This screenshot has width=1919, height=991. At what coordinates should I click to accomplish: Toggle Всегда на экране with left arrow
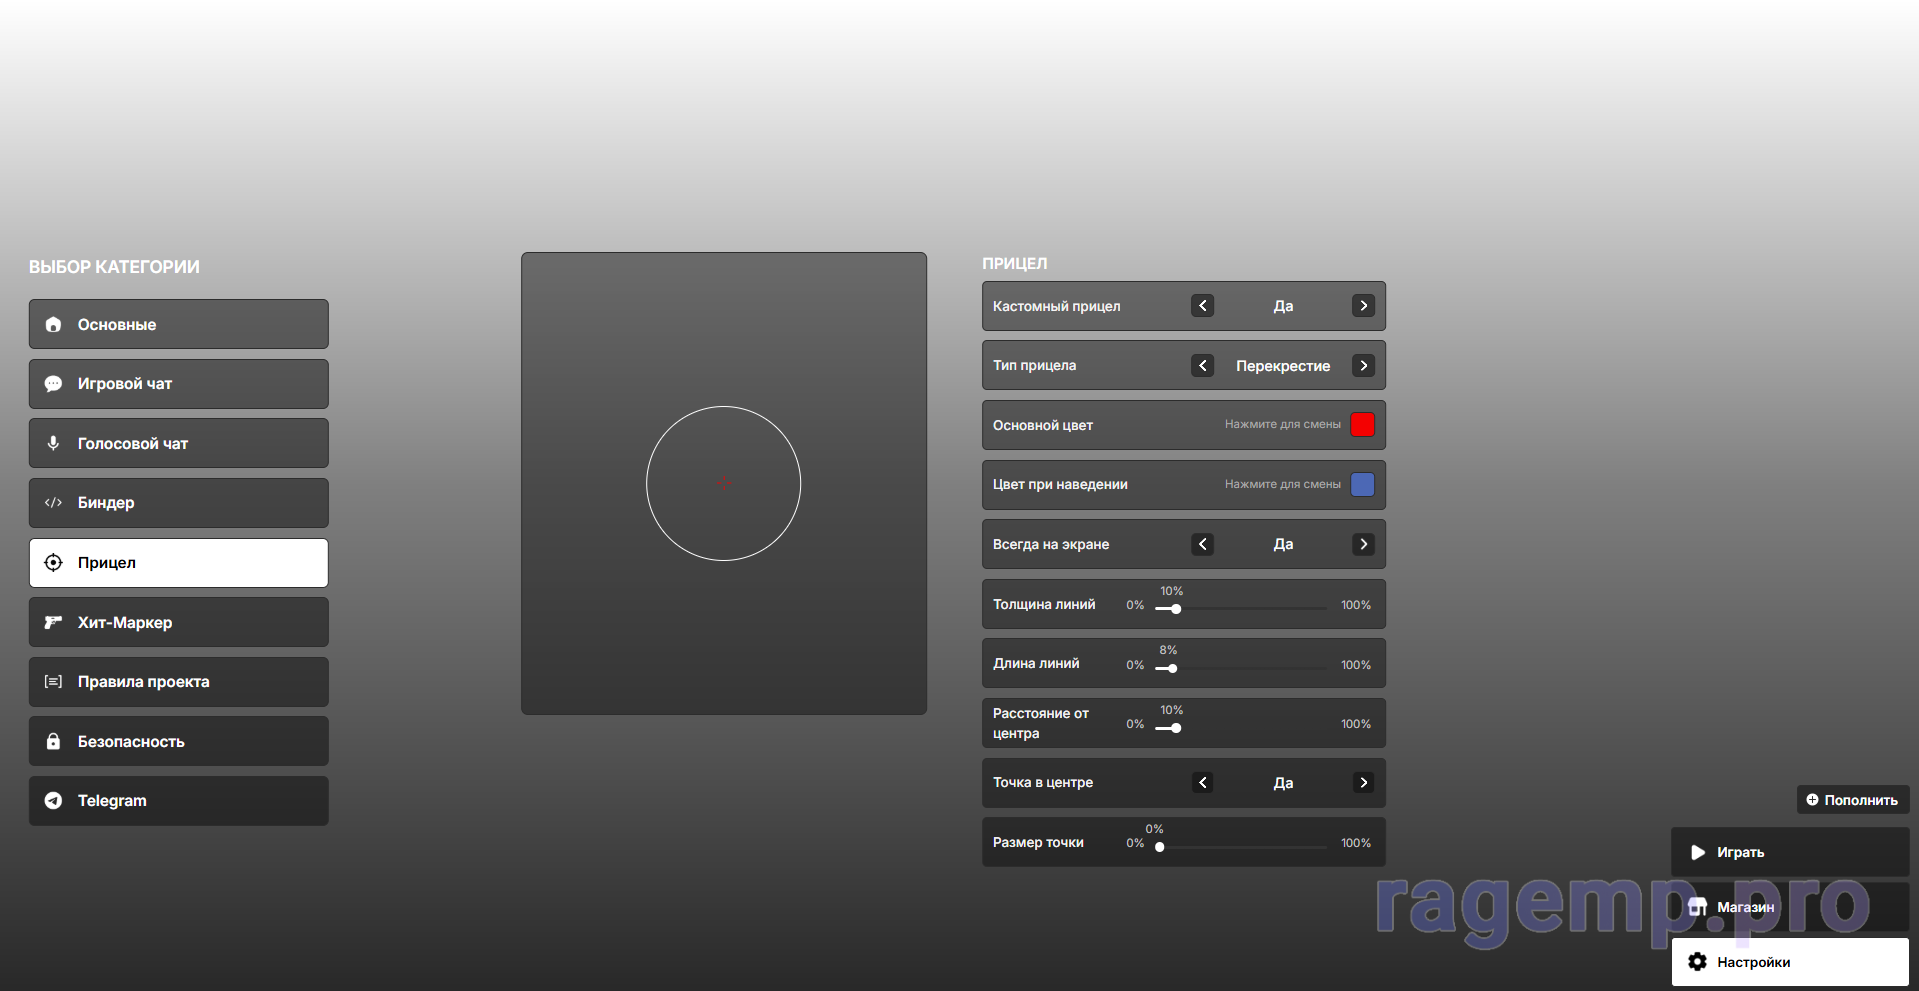[1203, 544]
